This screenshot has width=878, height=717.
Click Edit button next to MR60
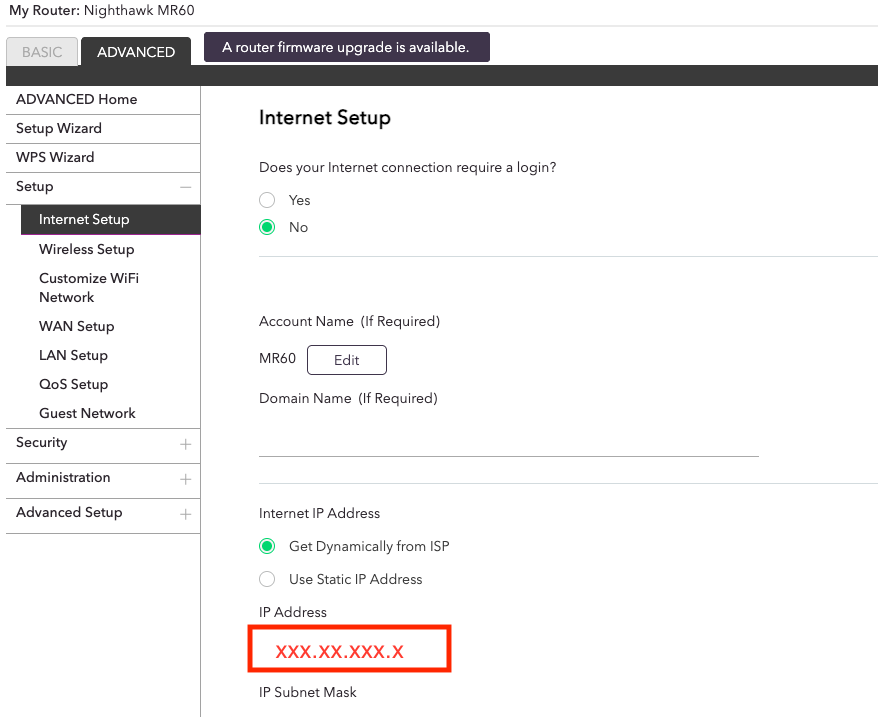(x=346, y=360)
